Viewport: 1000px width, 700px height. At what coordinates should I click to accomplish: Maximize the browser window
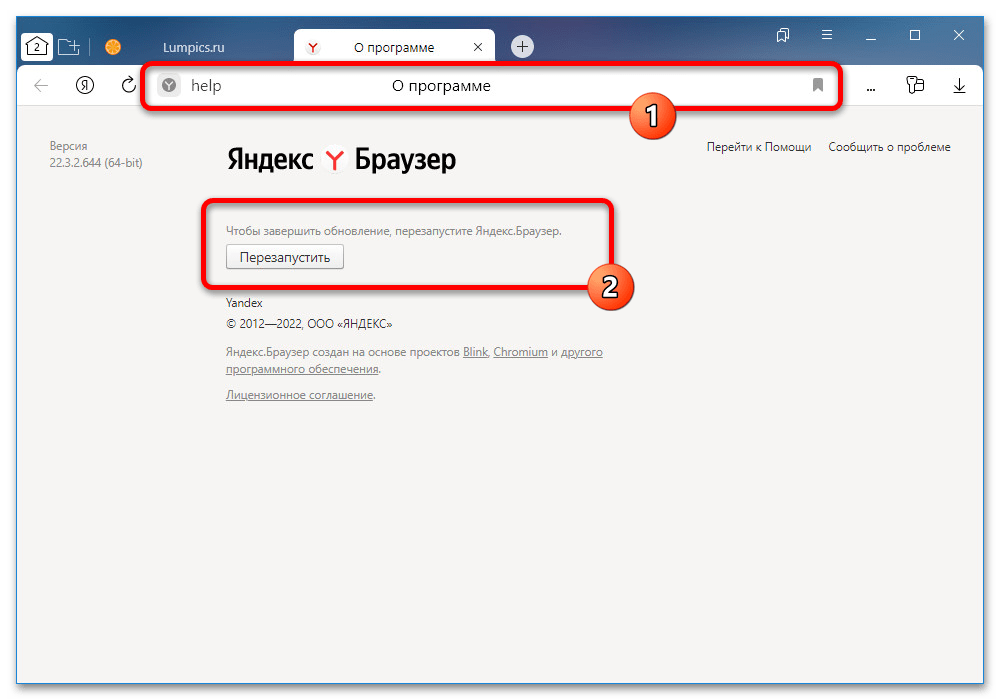click(915, 35)
